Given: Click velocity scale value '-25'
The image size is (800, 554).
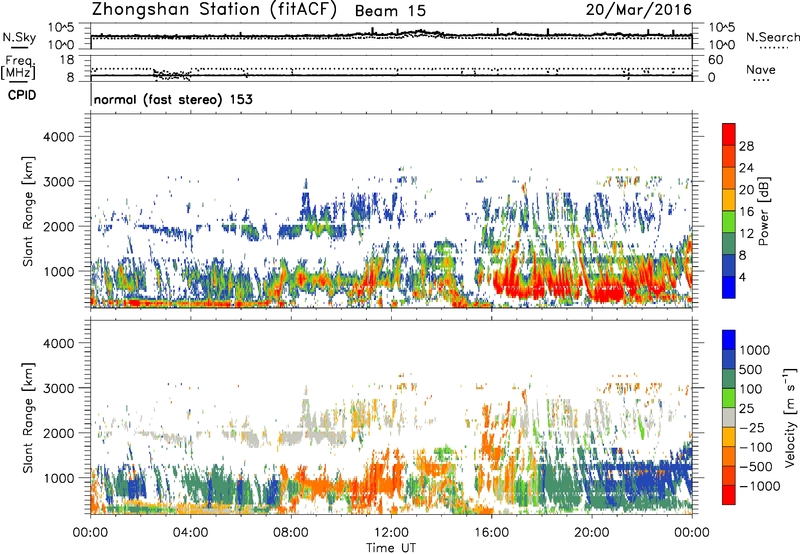Looking at the screenshot, I should point(753,427).
